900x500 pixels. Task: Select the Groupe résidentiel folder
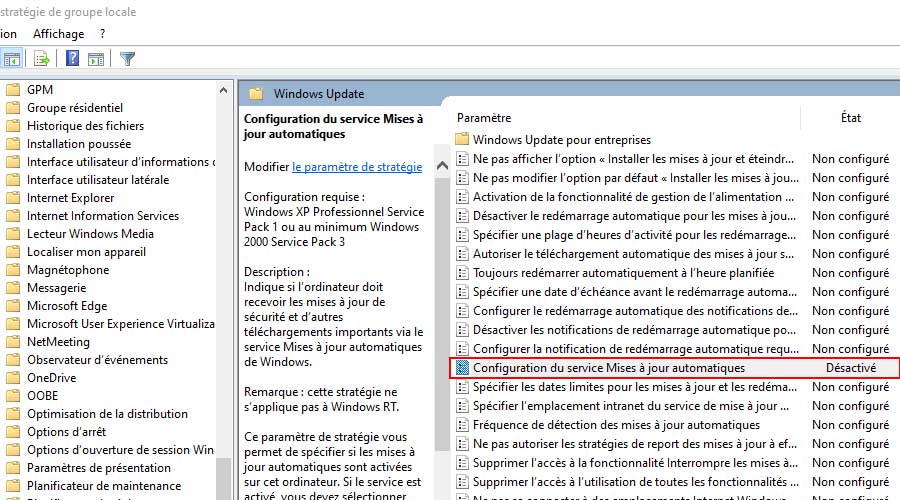point(75,108)
